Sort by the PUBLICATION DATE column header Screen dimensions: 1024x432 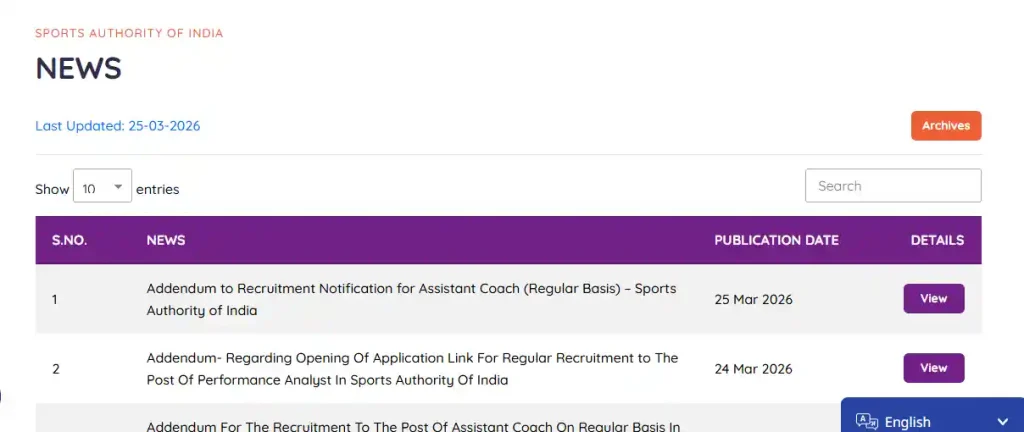776,240
